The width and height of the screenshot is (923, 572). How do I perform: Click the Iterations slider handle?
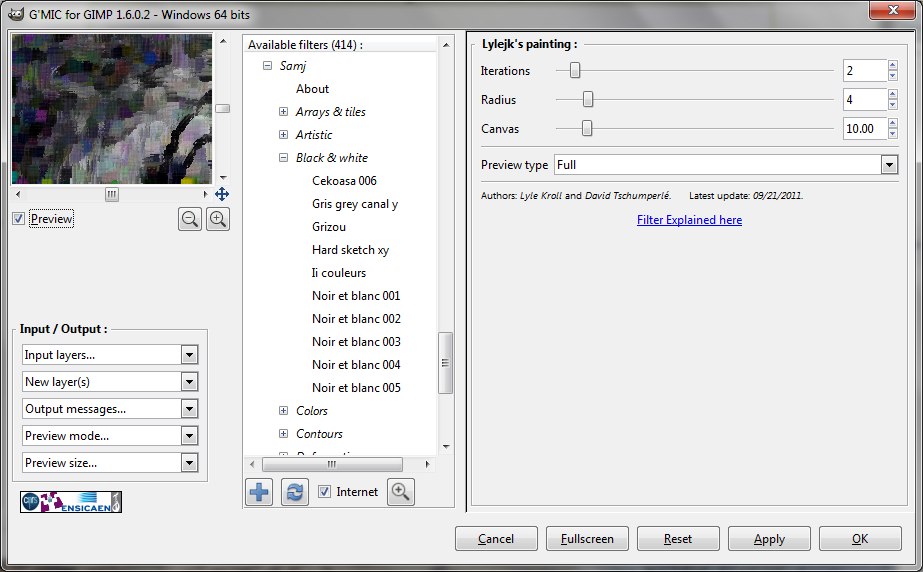575,71
